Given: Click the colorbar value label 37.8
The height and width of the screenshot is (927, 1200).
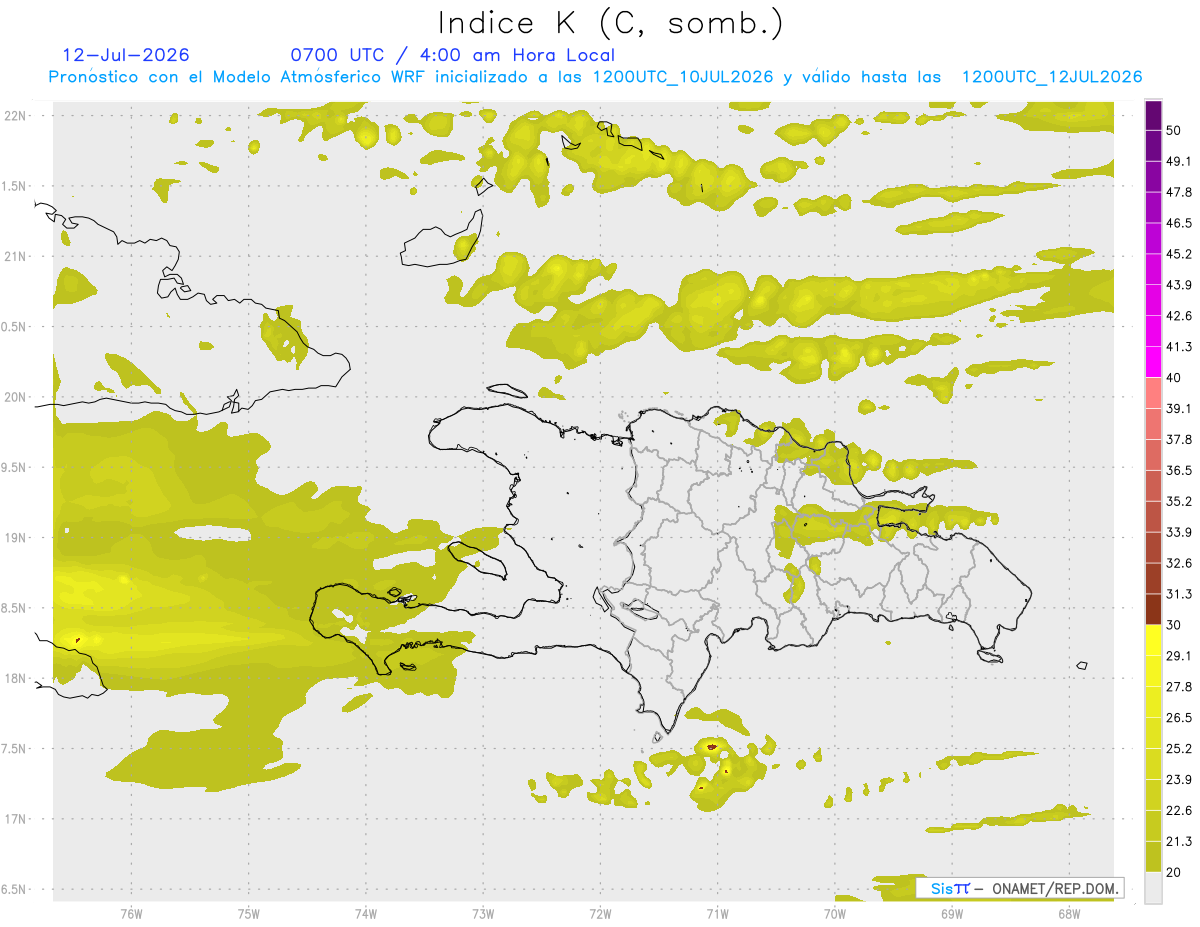Looking at the screenshot, I should point(1179,439).
